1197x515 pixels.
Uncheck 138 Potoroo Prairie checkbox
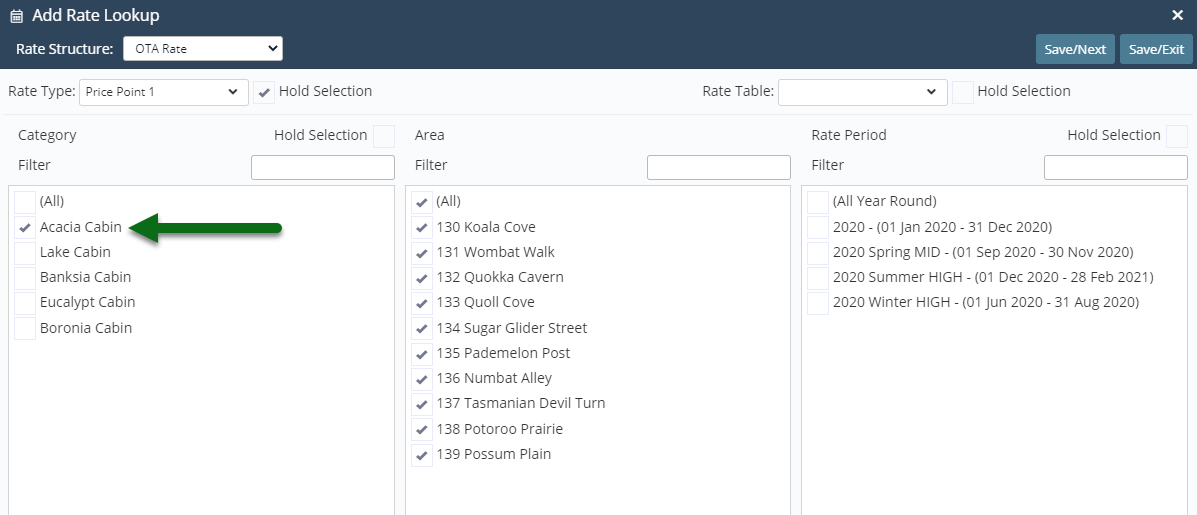tap(422, 430)
